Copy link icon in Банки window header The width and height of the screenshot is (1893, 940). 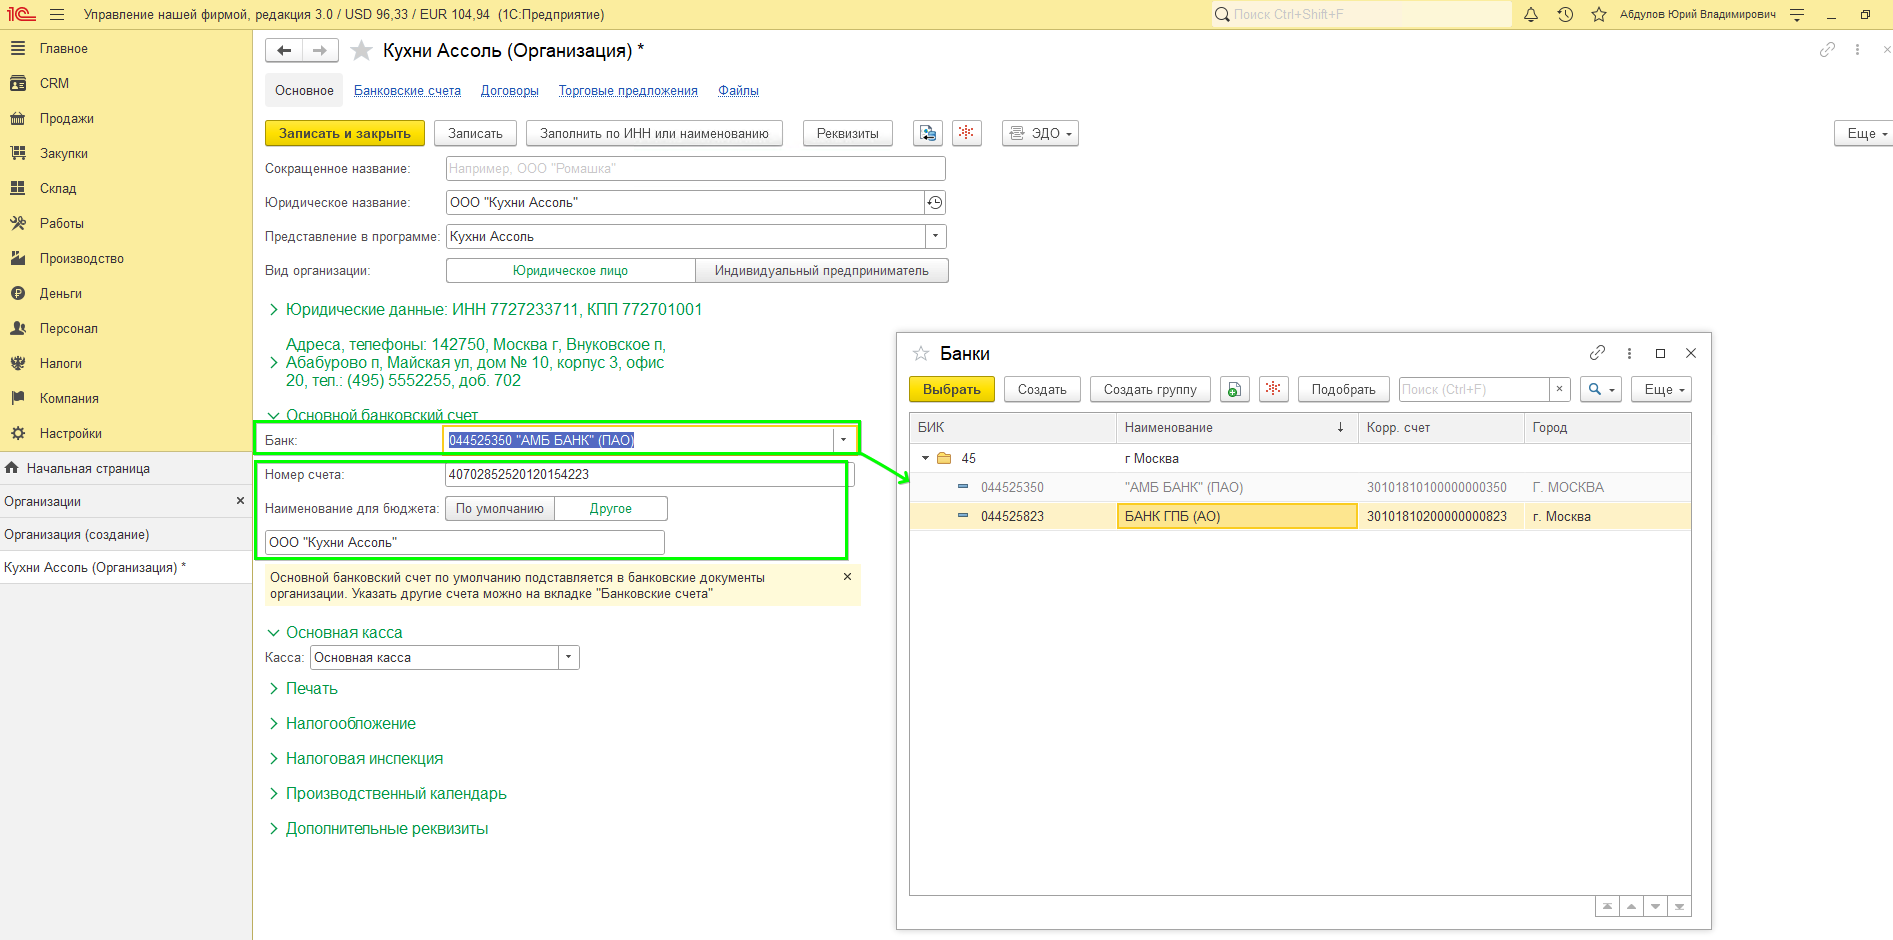(1597, 353)
